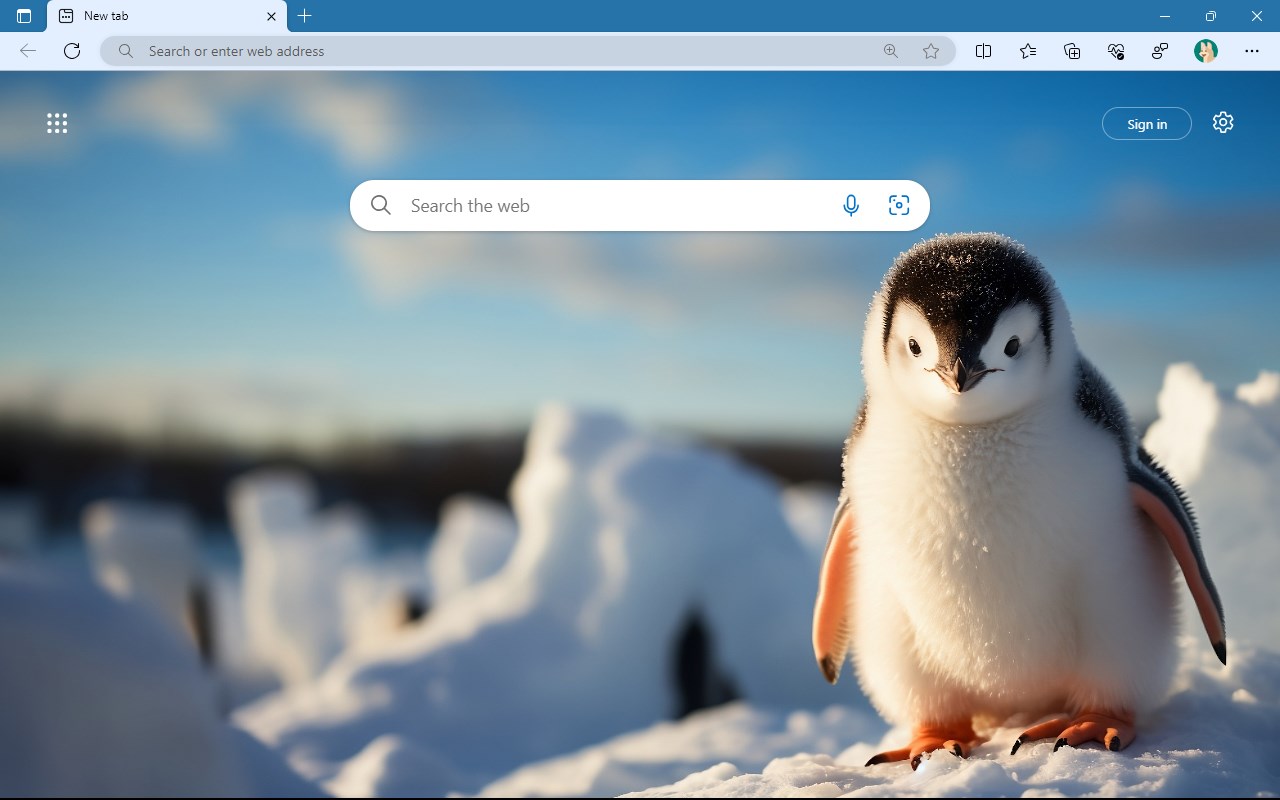Screen dimensions: 1280x800
Task: Open visual image search
Action: click(x=899, y=205)
